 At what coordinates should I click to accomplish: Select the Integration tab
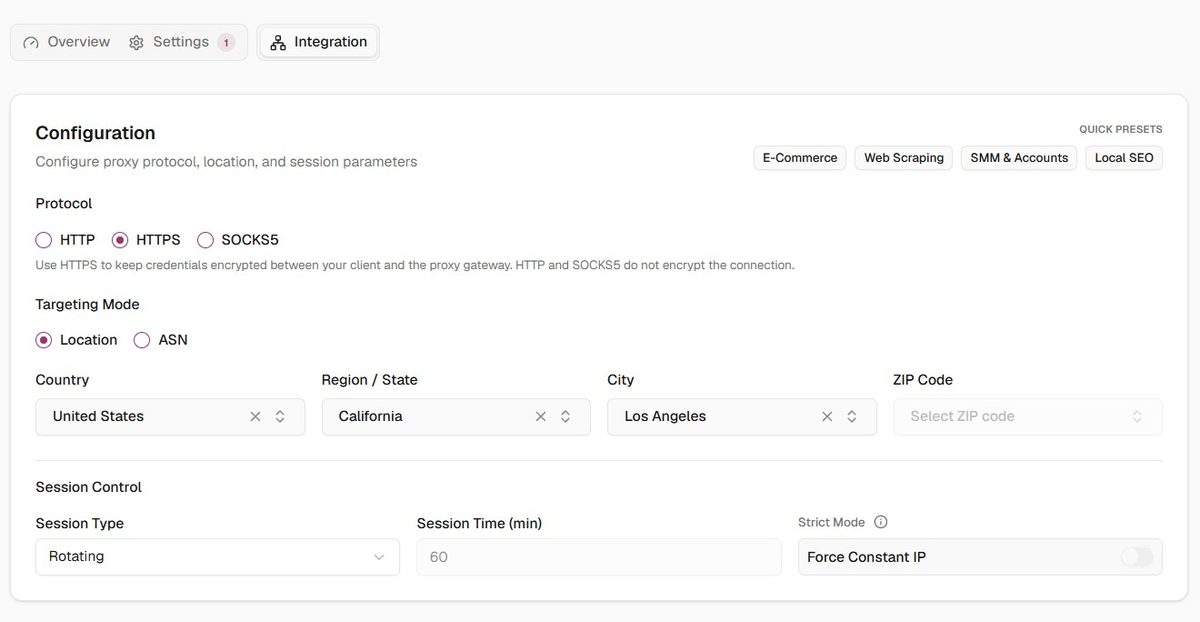[318, 42]
